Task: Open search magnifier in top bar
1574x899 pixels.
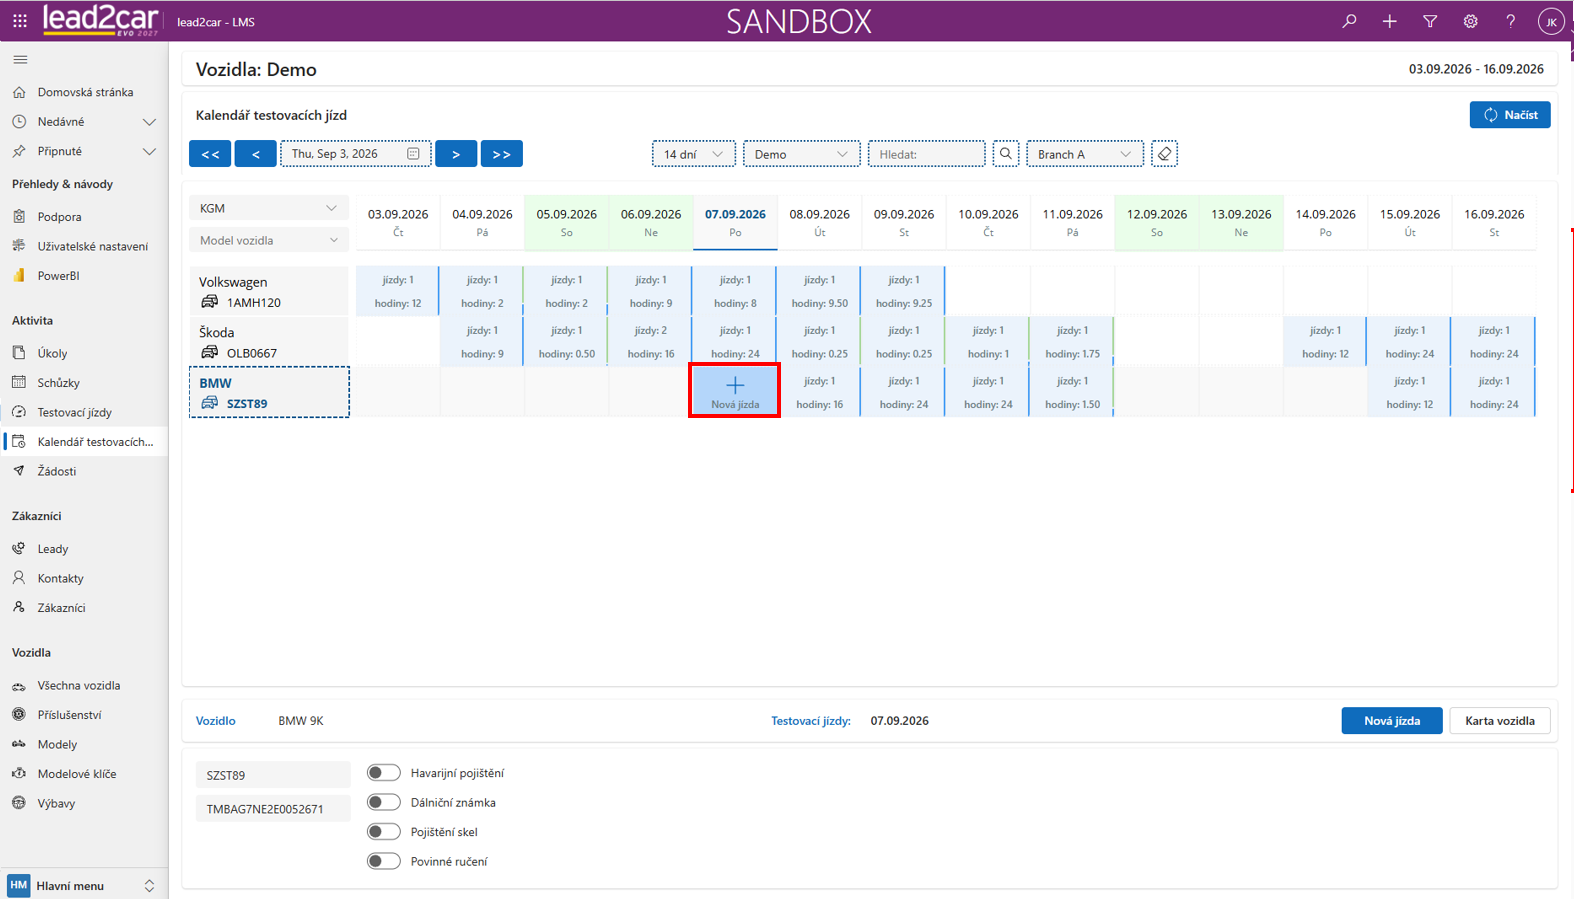Action: click(1349, 21)
